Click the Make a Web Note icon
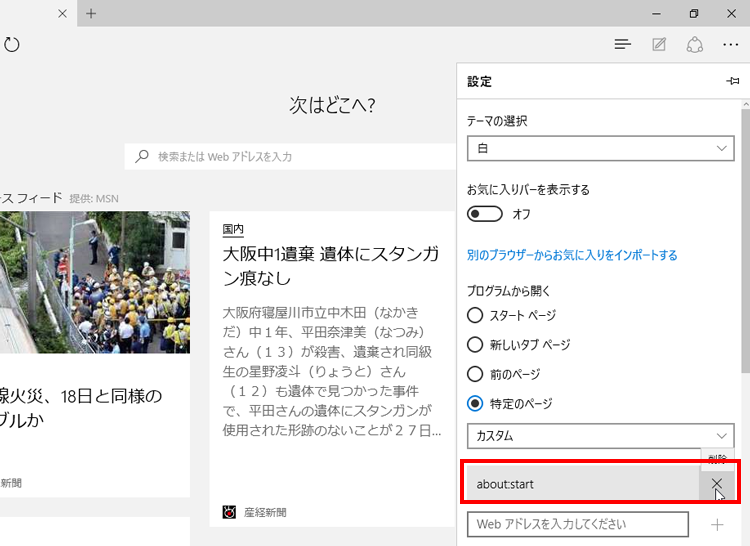The width and height of the screenshot is (750, 546). click(x=659, y=44)
